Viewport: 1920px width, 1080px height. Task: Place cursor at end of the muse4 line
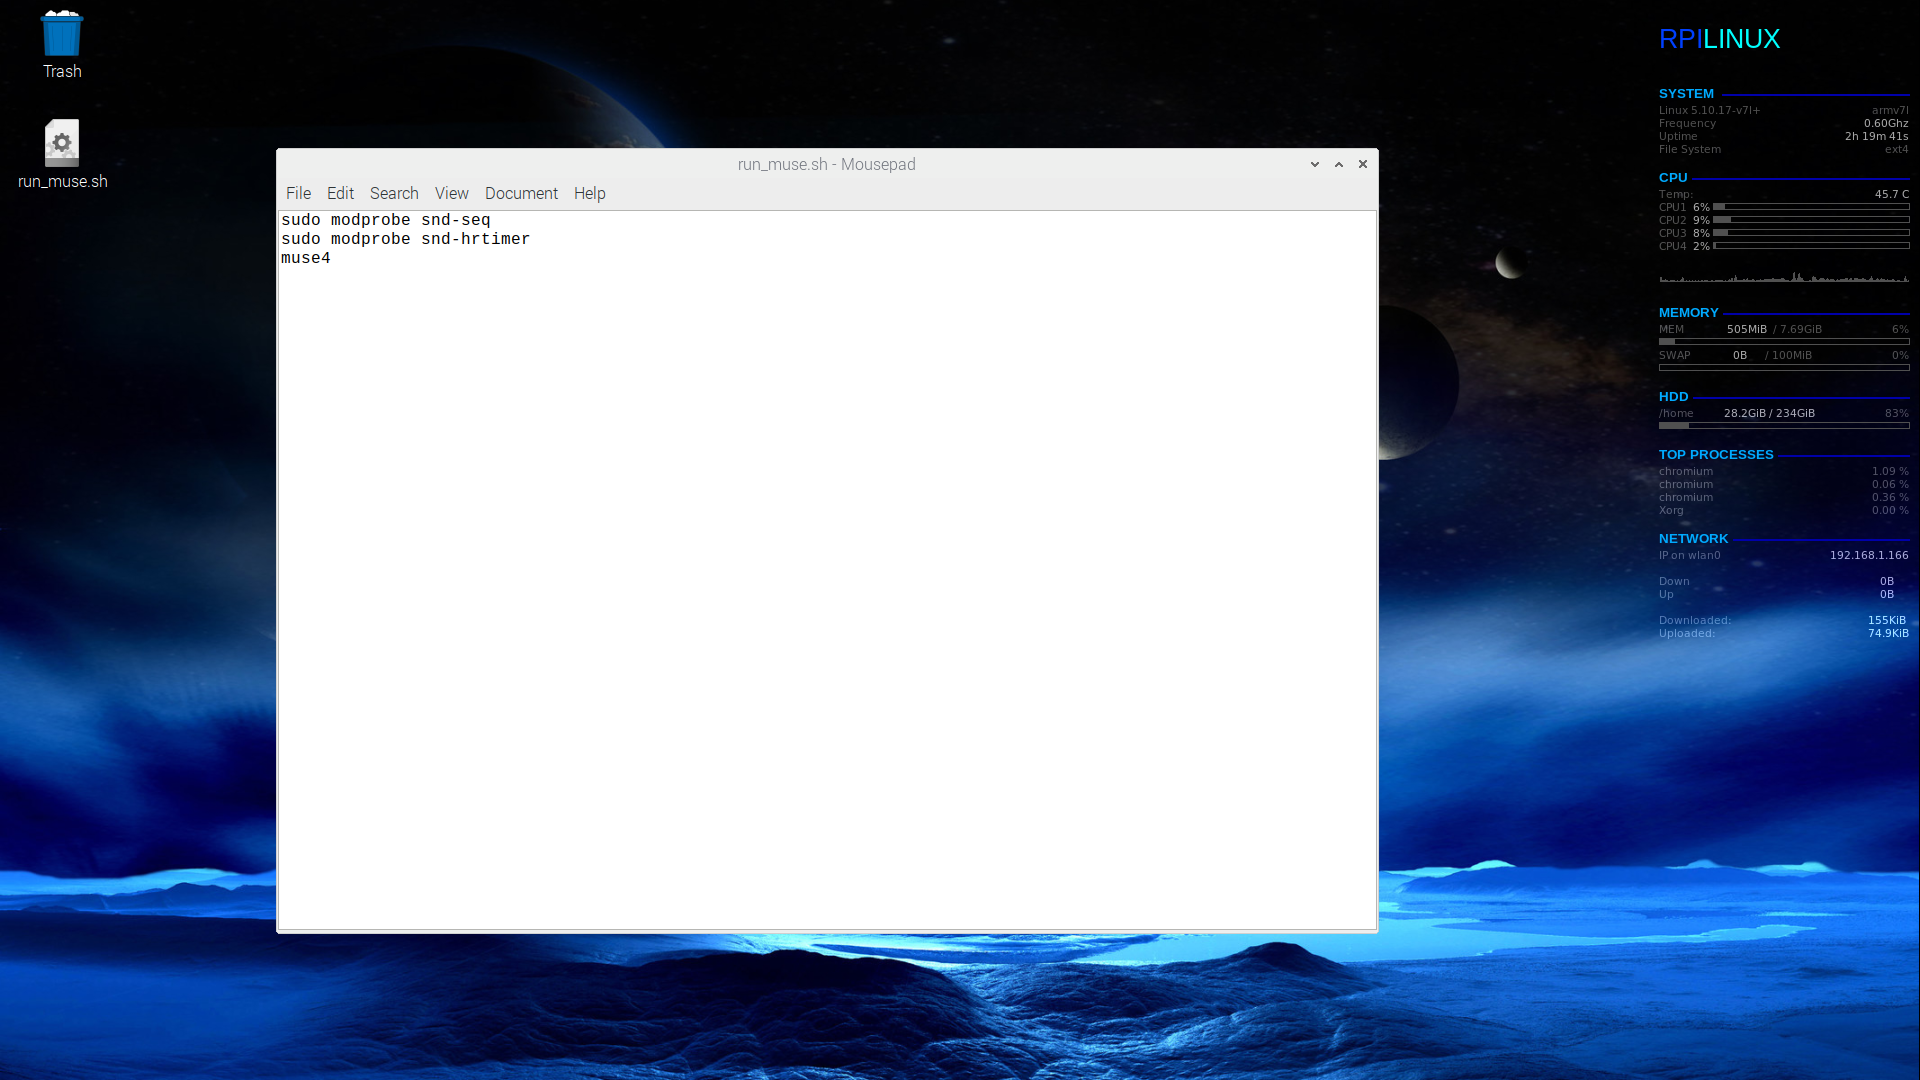coord(331,257)
